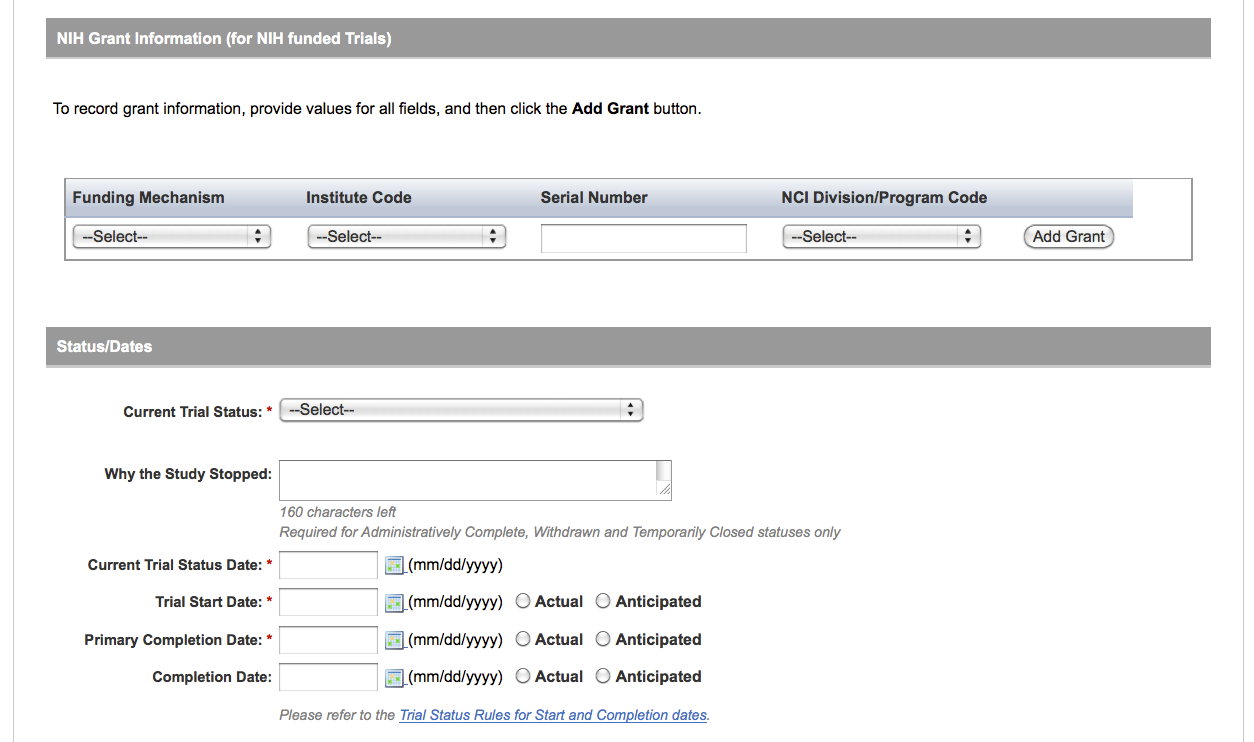Open calendar for Primary Completion Date

tap(393, 640)
